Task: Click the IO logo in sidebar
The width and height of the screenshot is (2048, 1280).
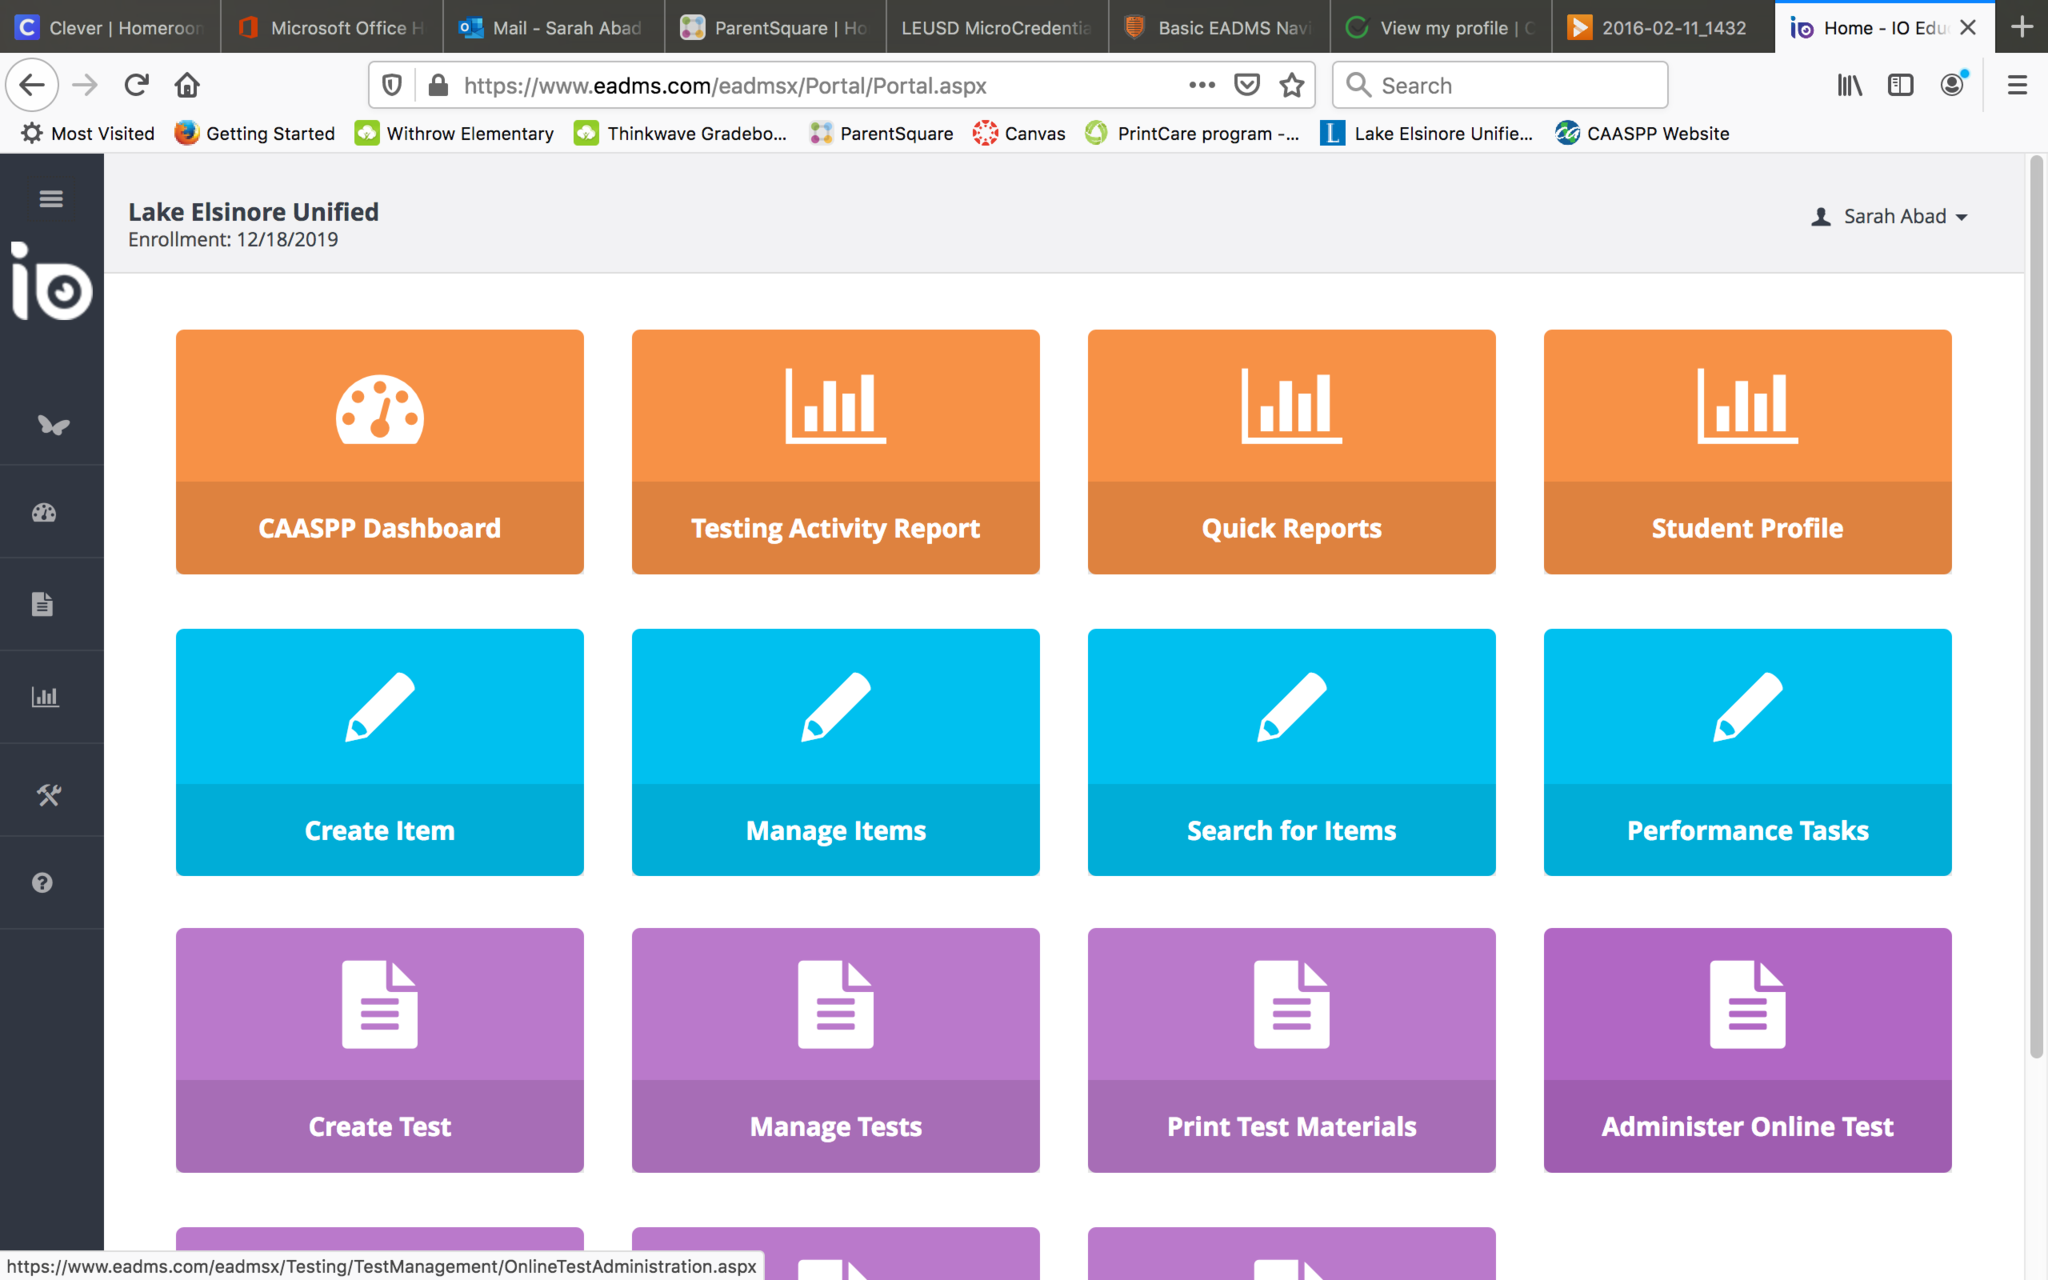Action: pos(51,283)
